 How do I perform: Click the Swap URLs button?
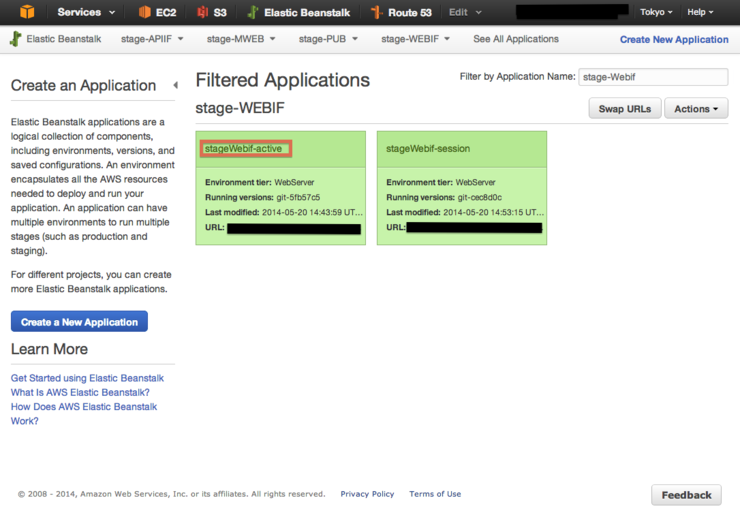625,109
